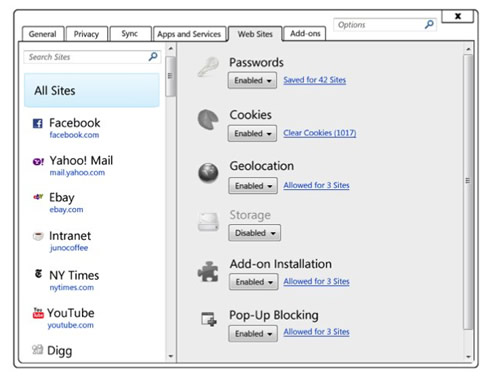Image resolution: width=490 pixels, height=376 pixels.
Task: Click the junocoffee URL text
Action: click(69, 248)
